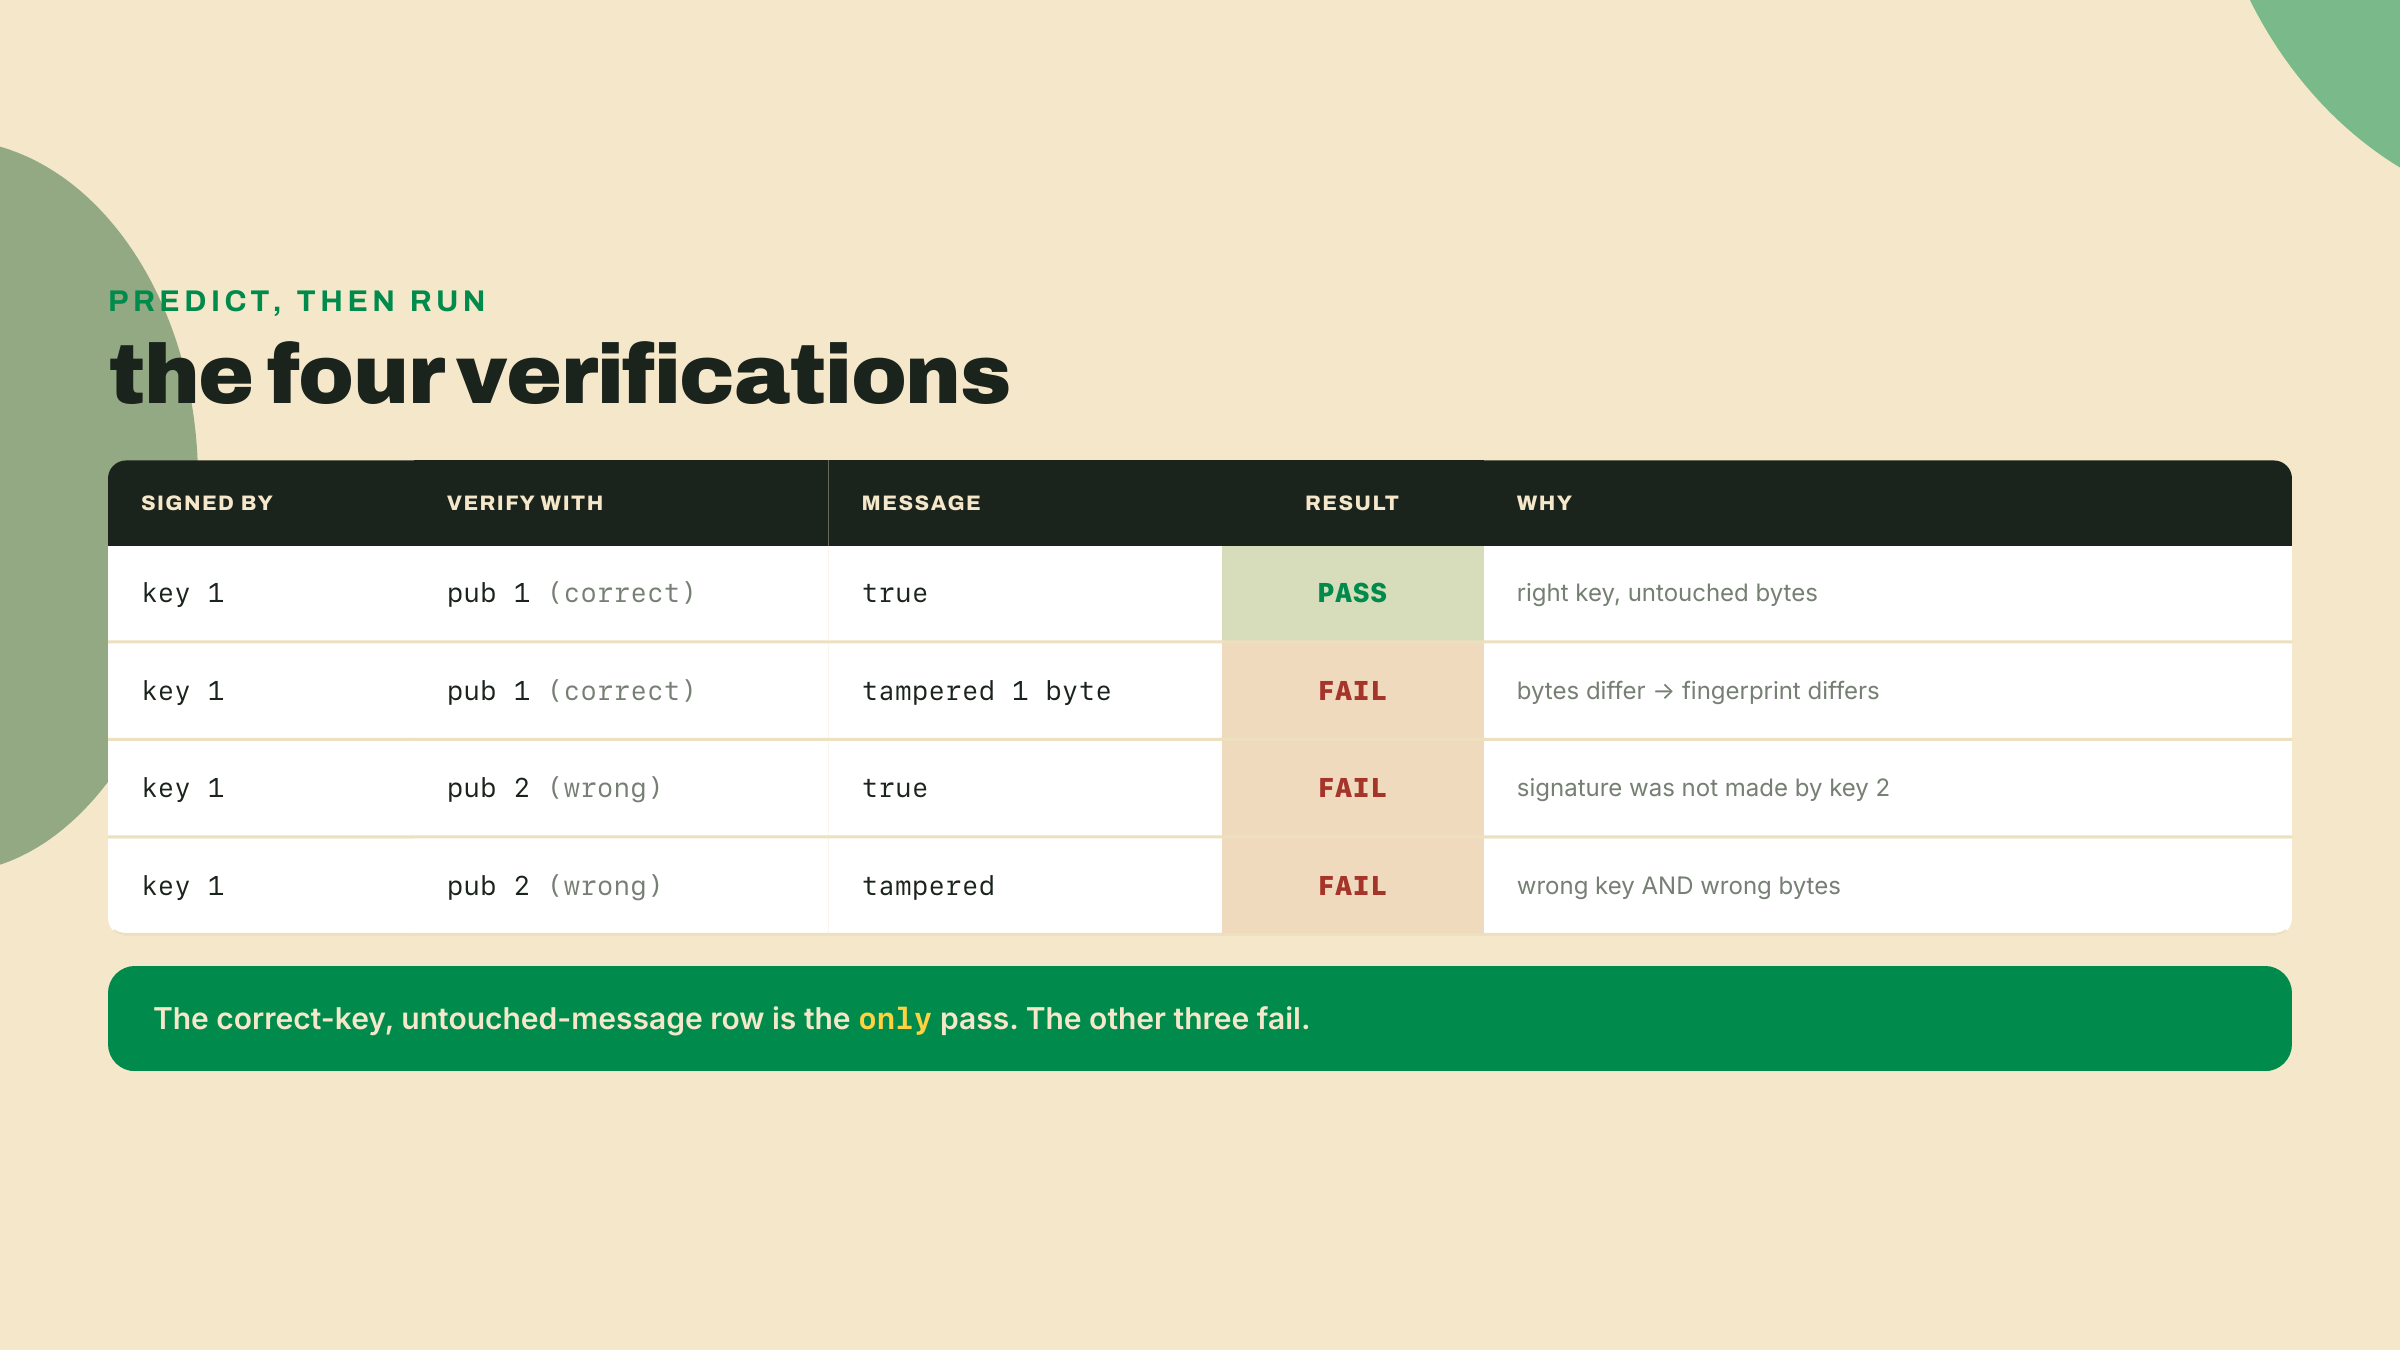Click 'right key, untouched bytes' explanation

click(1667, 593)
